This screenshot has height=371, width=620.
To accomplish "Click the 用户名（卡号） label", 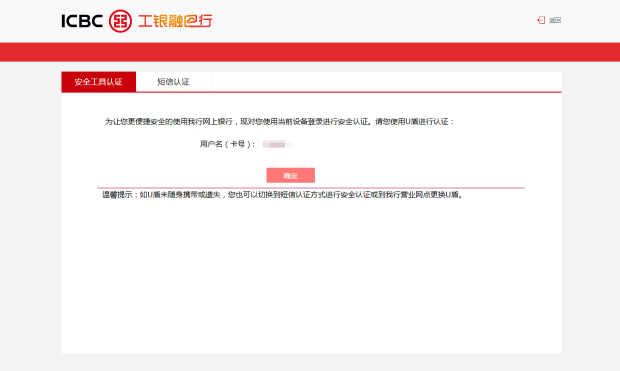I will click(x=227, y=144).
